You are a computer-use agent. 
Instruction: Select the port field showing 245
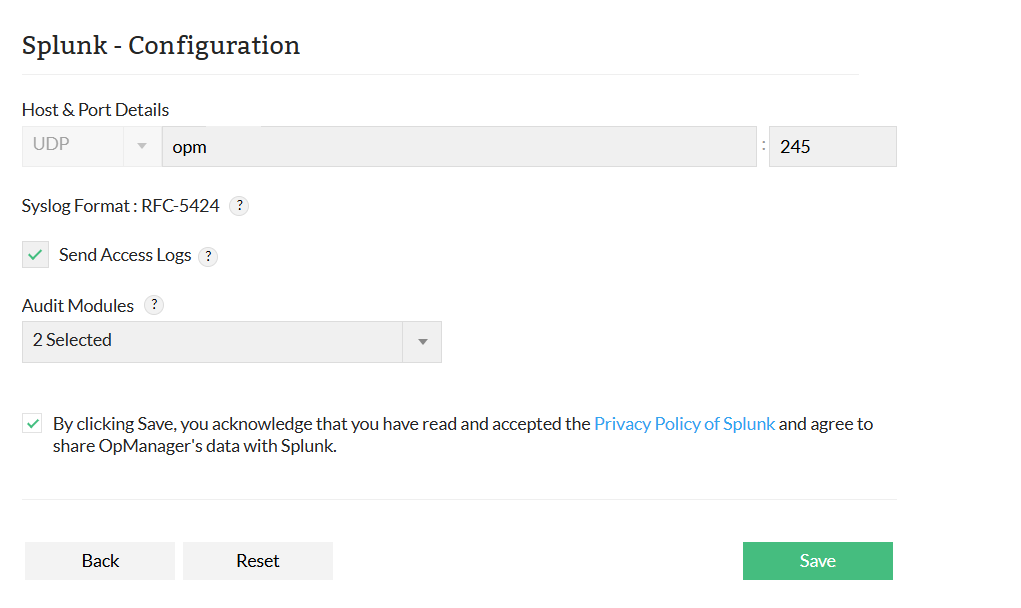point(832,146)
